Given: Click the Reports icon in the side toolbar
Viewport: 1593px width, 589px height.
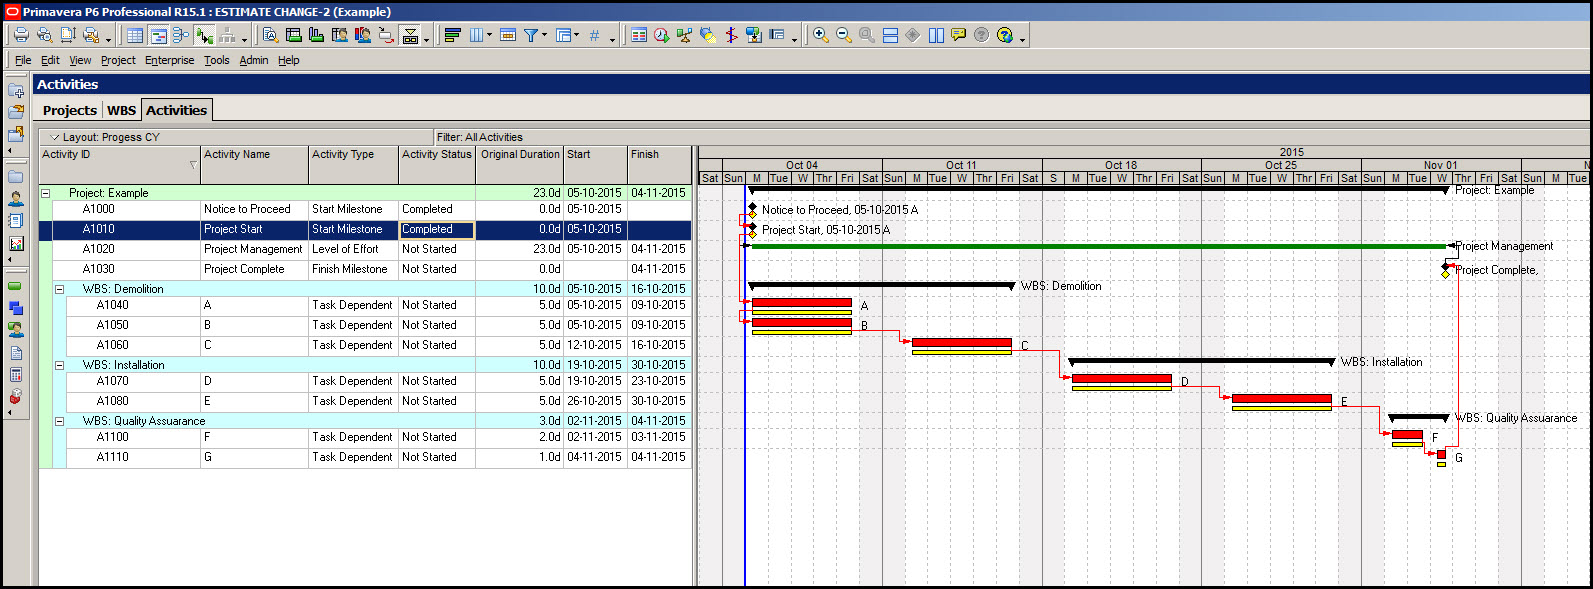Looking at the screenshot, I should pos(16,220).
